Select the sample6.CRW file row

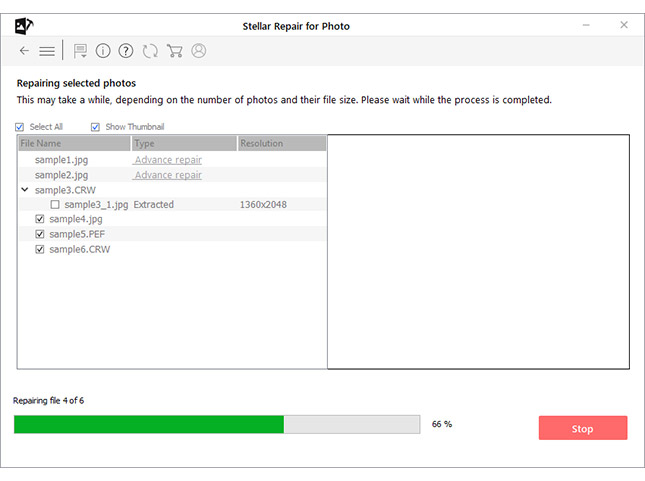click(x=79, y=249)
